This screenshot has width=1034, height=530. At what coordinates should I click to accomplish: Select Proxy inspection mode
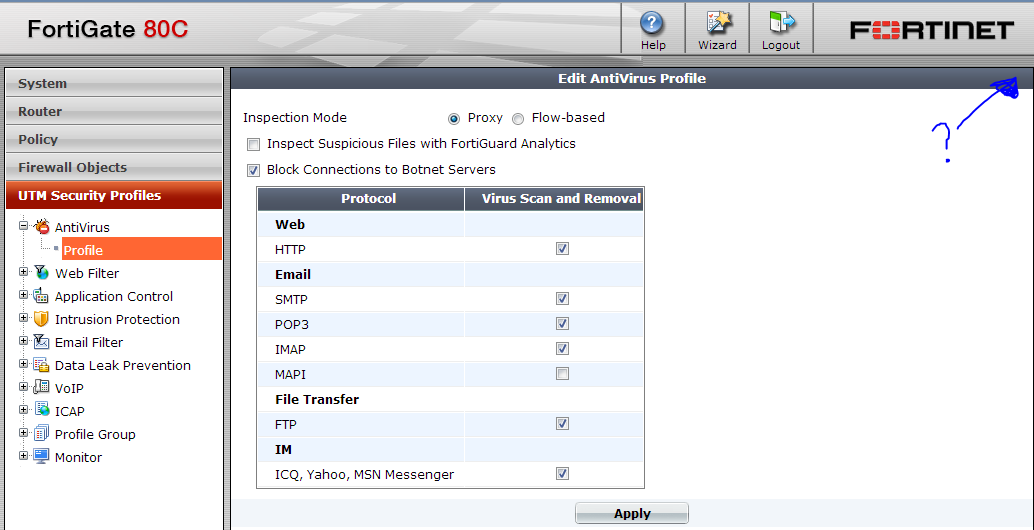coord(453,119)
